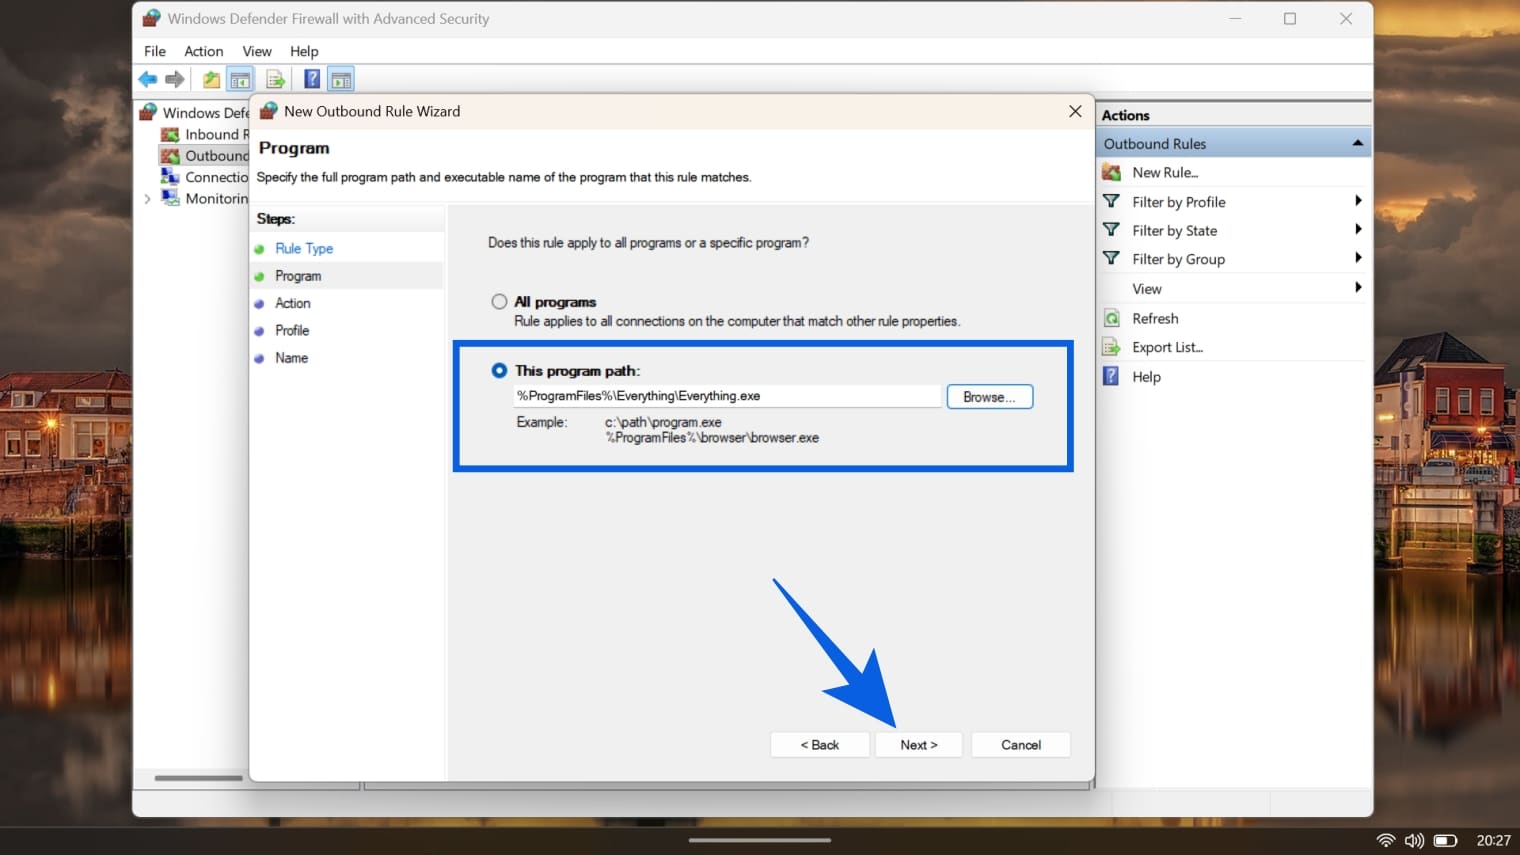Close the New Outbound Rule Wizard dialog
This screenshot has width=1520, height=855.
coord(1075,111)
